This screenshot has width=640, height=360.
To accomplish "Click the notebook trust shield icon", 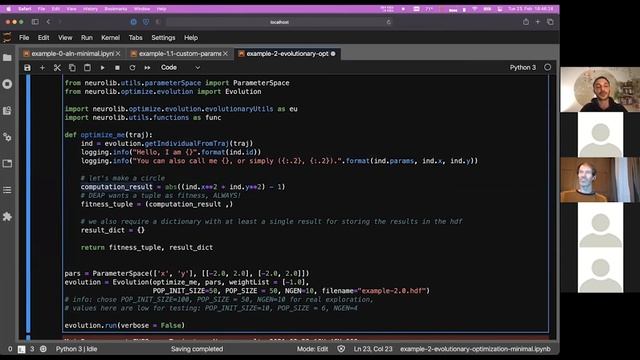I will pyautogui.click(x=341, y=349).
